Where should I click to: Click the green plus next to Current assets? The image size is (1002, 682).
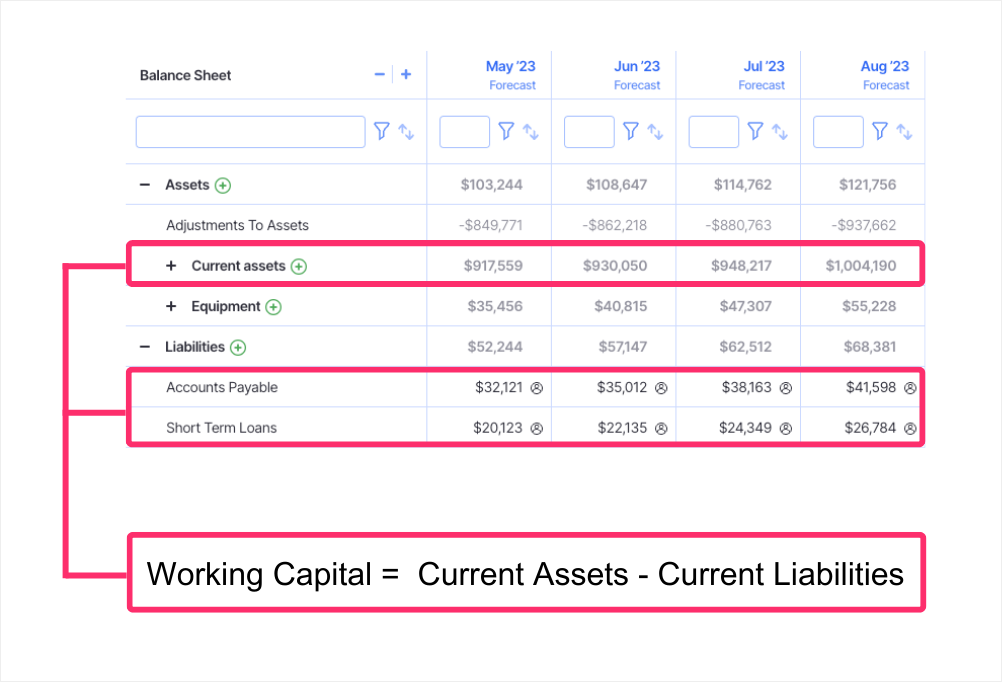tap(298, 266)
